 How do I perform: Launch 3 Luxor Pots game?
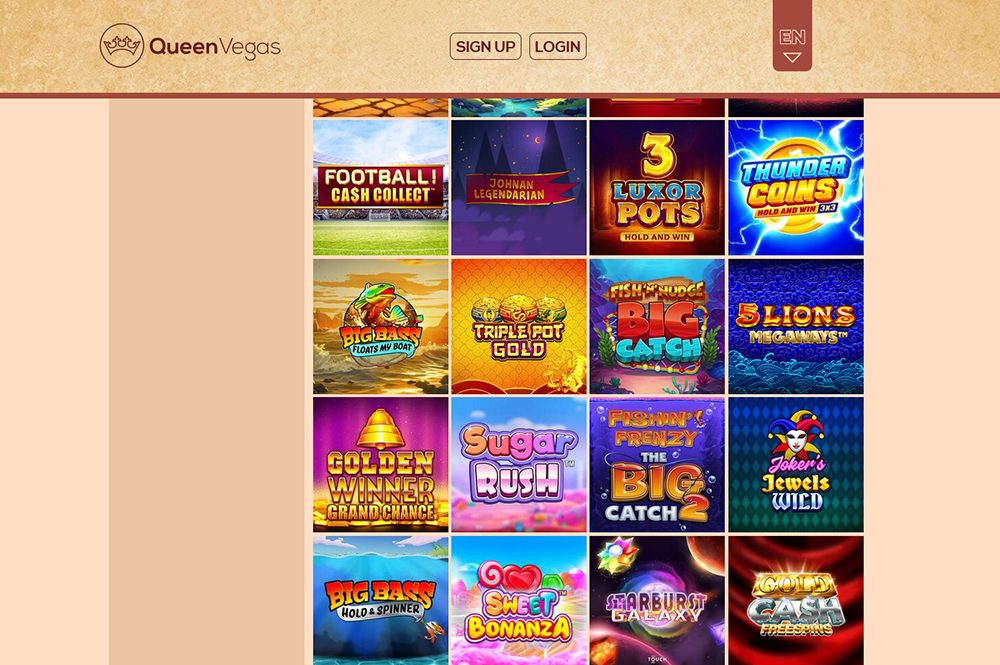point(657,187)
